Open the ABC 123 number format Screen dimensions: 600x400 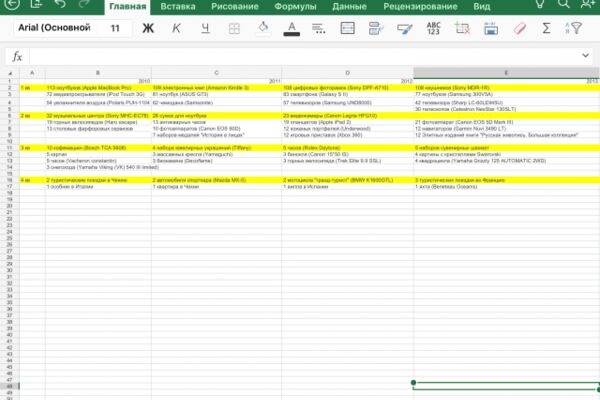pyautogui.click(x=433, y=28)
